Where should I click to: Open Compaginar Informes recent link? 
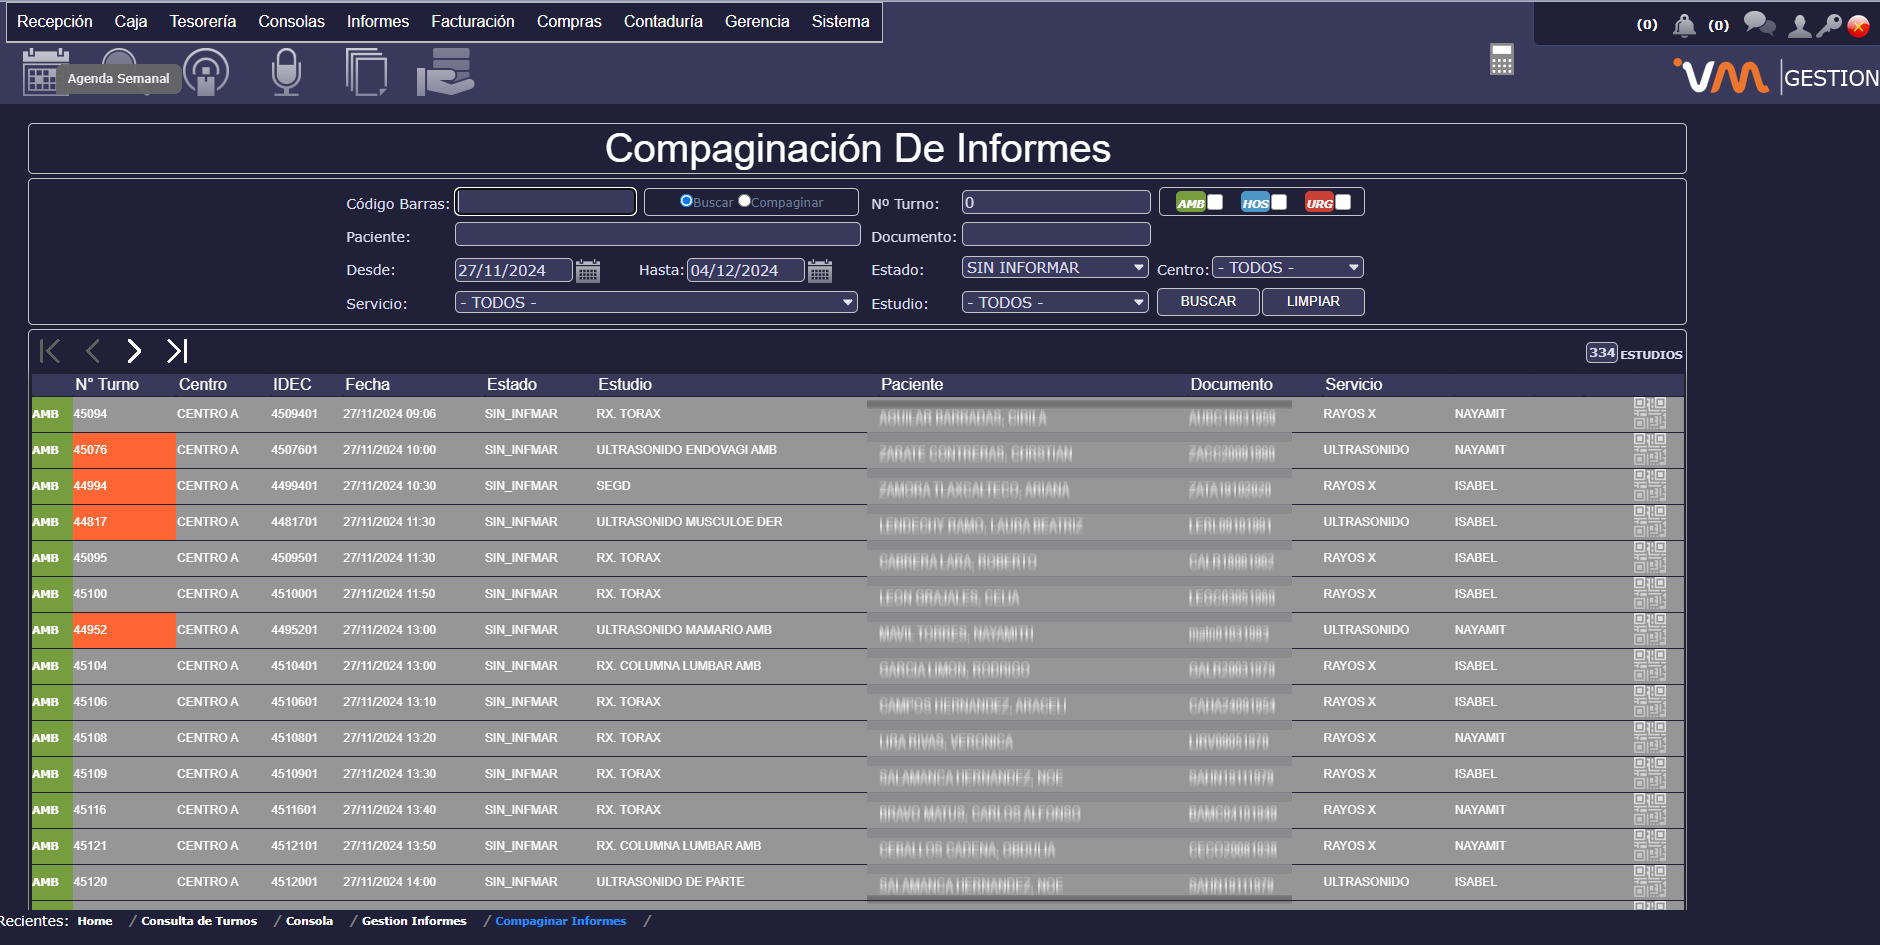pyautogui.click(x=561, y=921)
